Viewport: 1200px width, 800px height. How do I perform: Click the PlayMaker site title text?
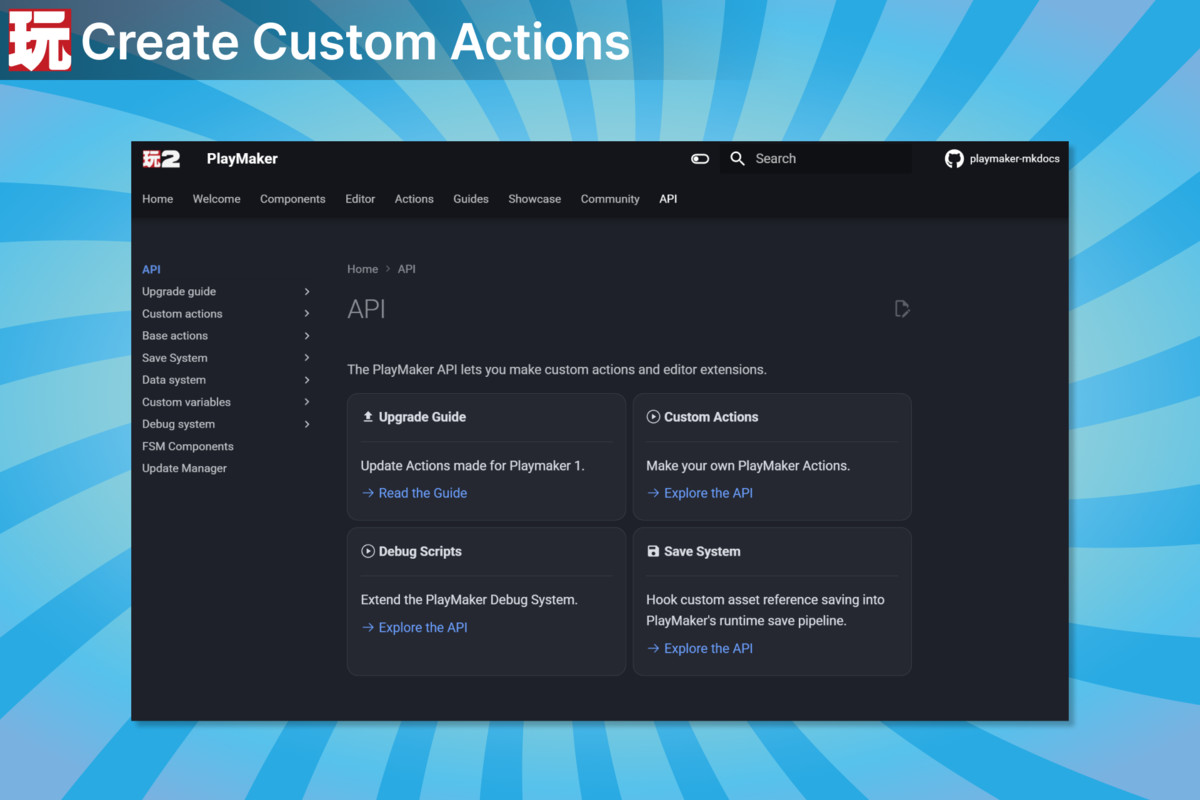click(x=242, y=158)
